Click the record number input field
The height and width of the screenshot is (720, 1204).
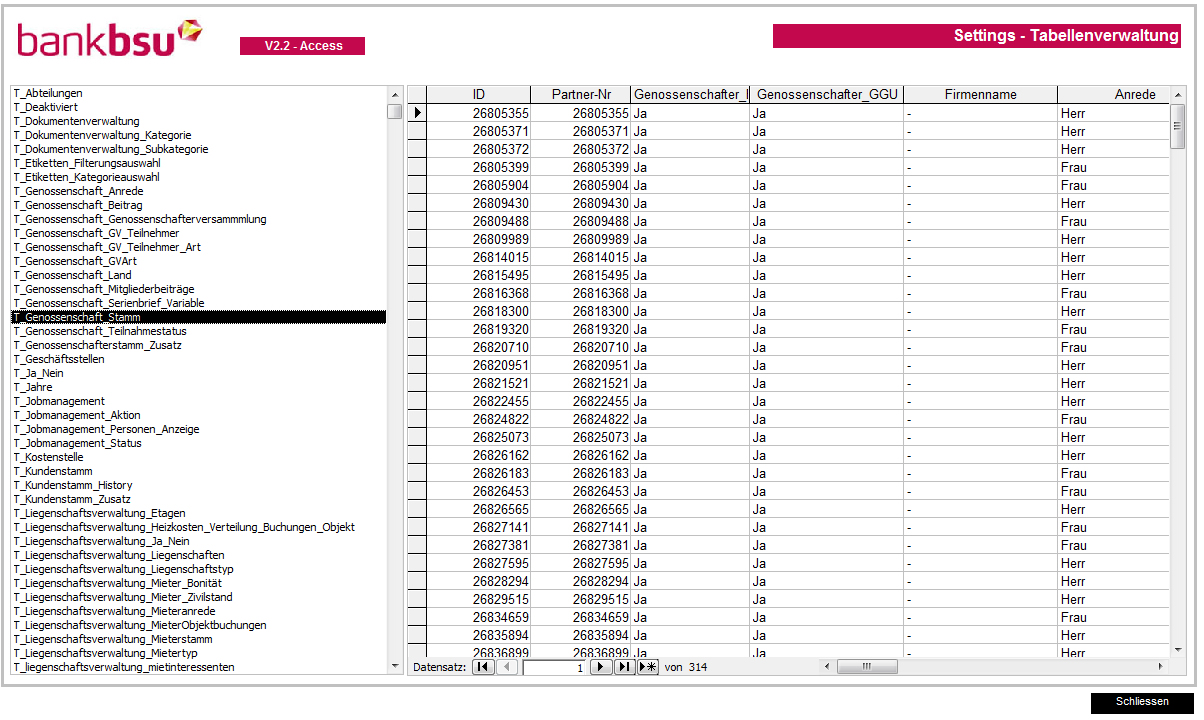(x=555, y=667)
